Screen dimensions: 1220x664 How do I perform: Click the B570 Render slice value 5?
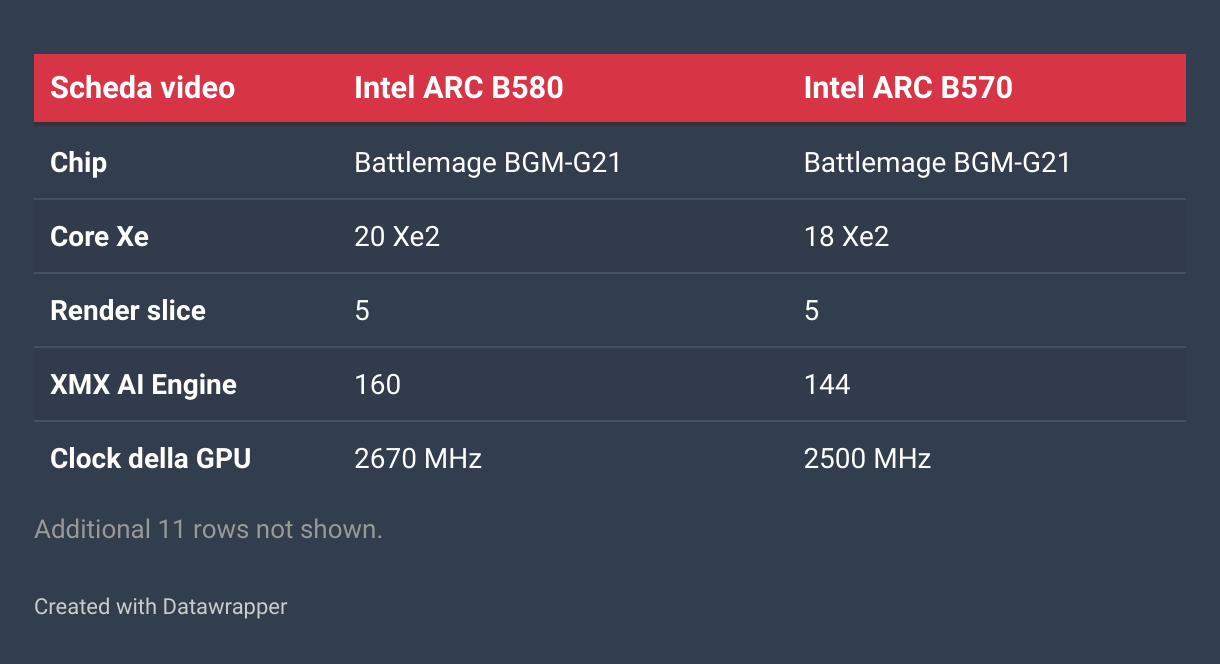tap(811, 310)
